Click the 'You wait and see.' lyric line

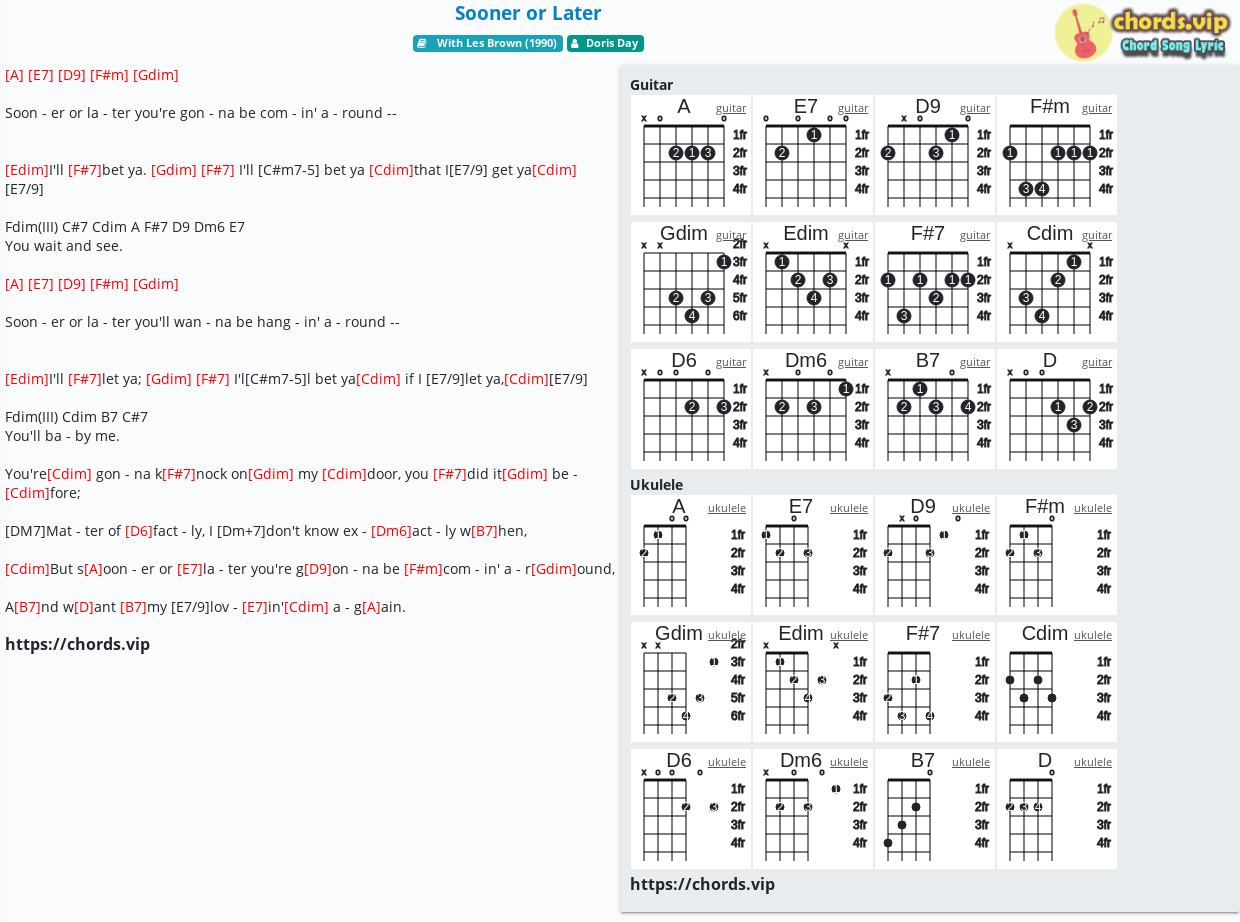64,246
